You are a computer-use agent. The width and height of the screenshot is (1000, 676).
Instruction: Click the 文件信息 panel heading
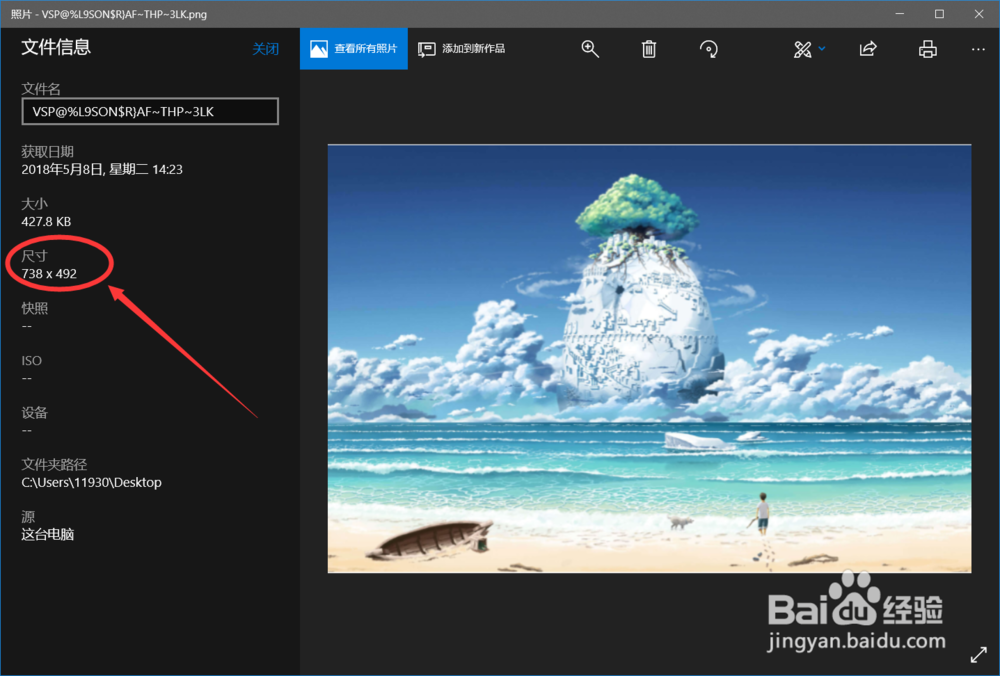coord(56,47)
